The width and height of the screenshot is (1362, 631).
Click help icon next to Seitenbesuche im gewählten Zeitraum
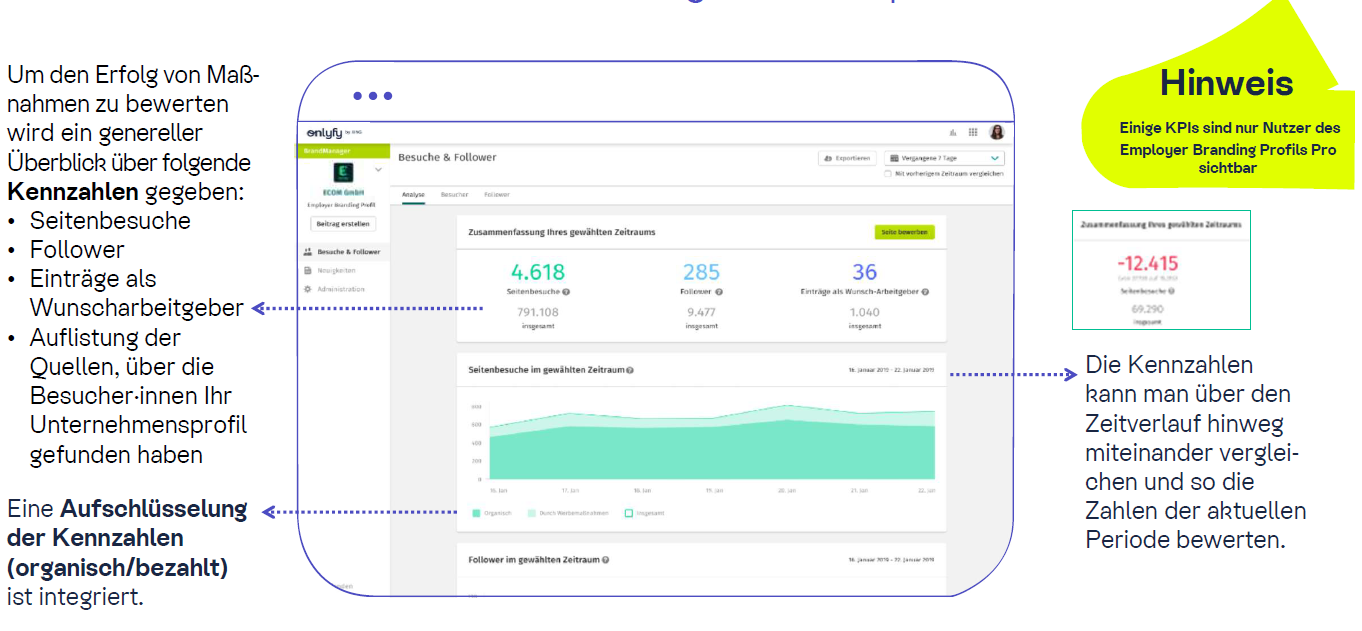pyautogui.click(x=630, y=370)
